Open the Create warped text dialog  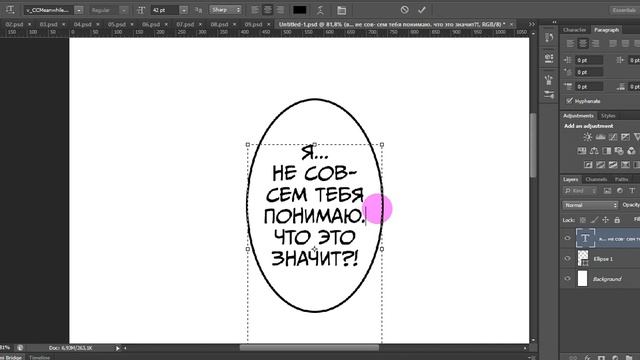[x=320, y=10]
